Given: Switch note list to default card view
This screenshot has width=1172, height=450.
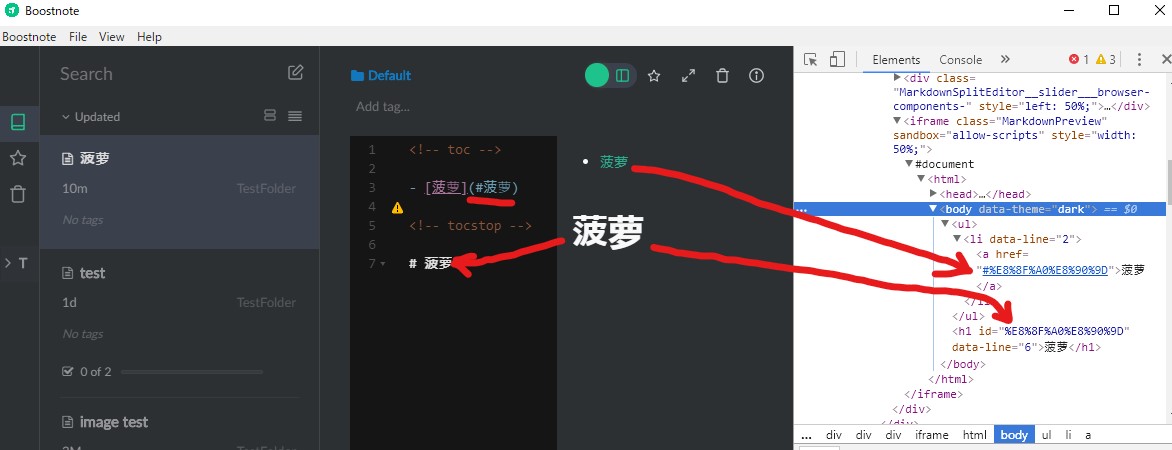Looking at the screenshot, I should (271, 116).
